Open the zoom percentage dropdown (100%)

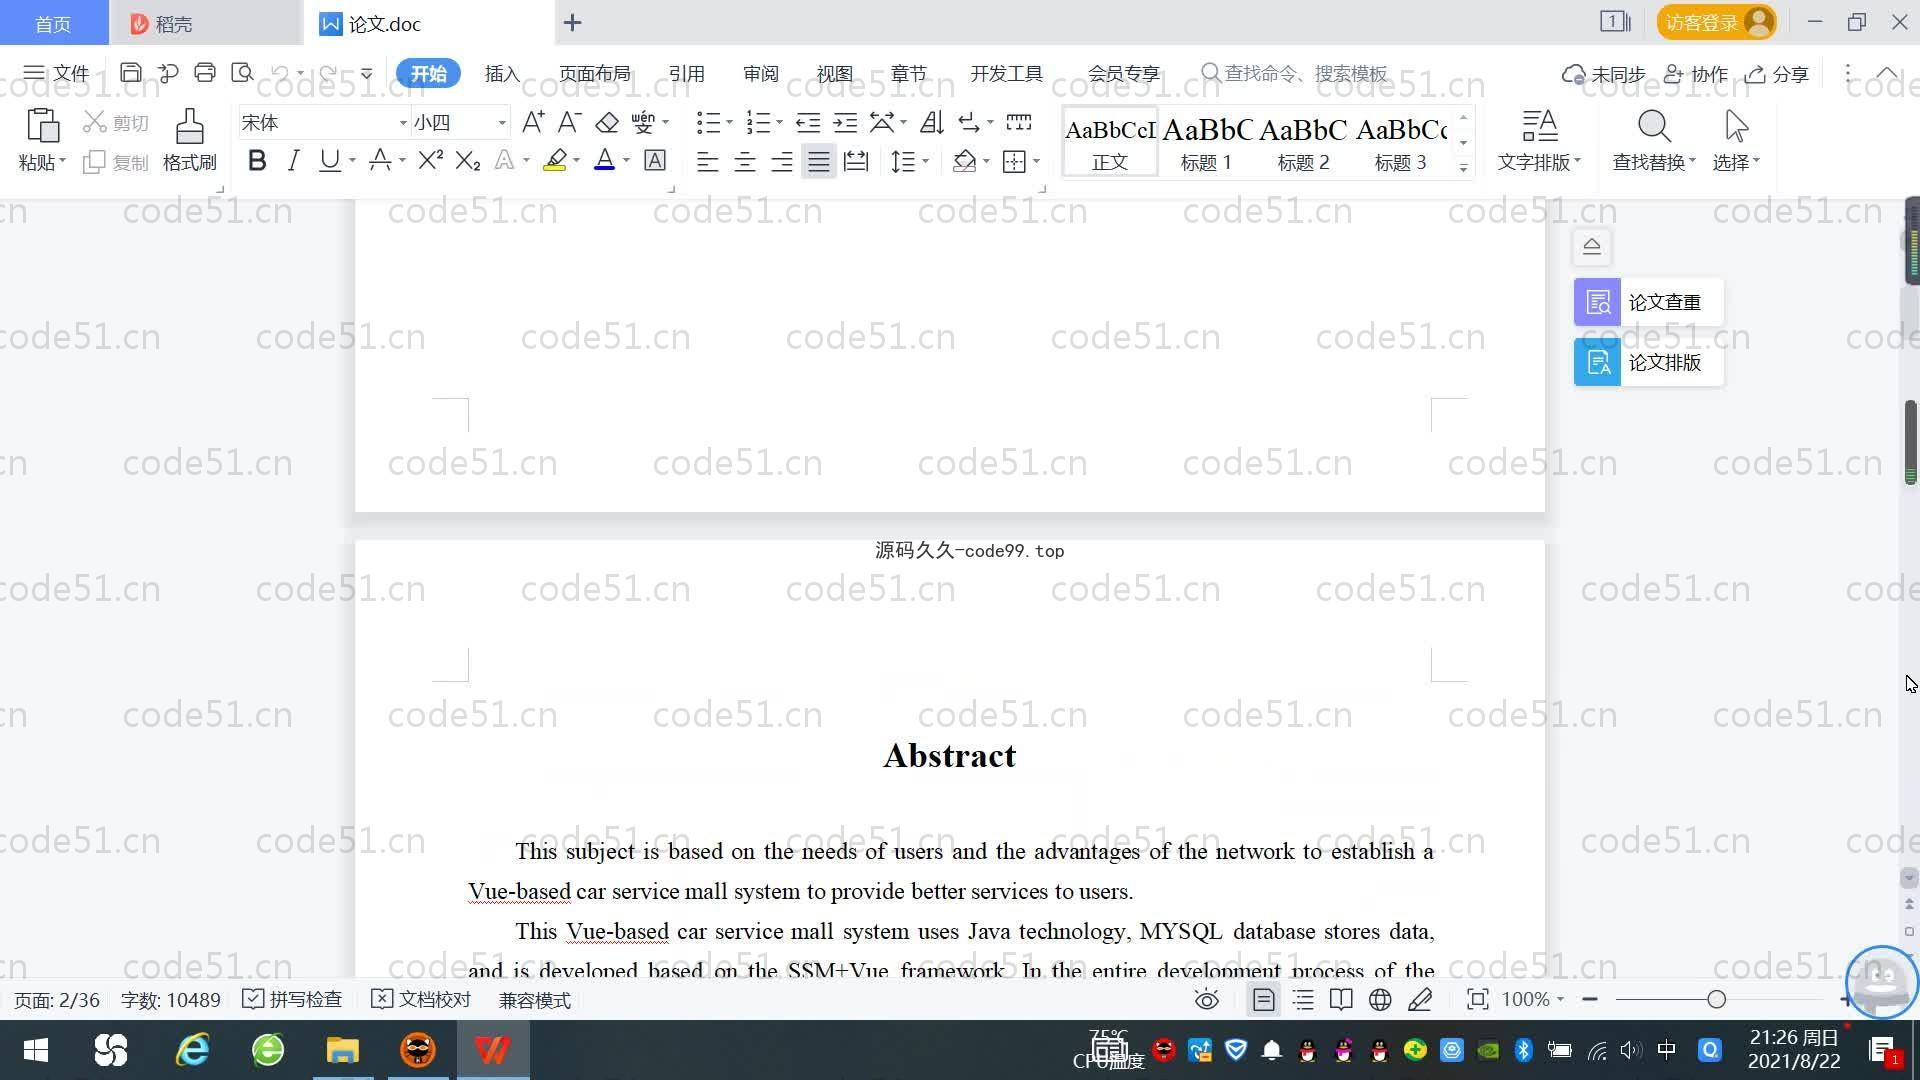[1532, 1000]
